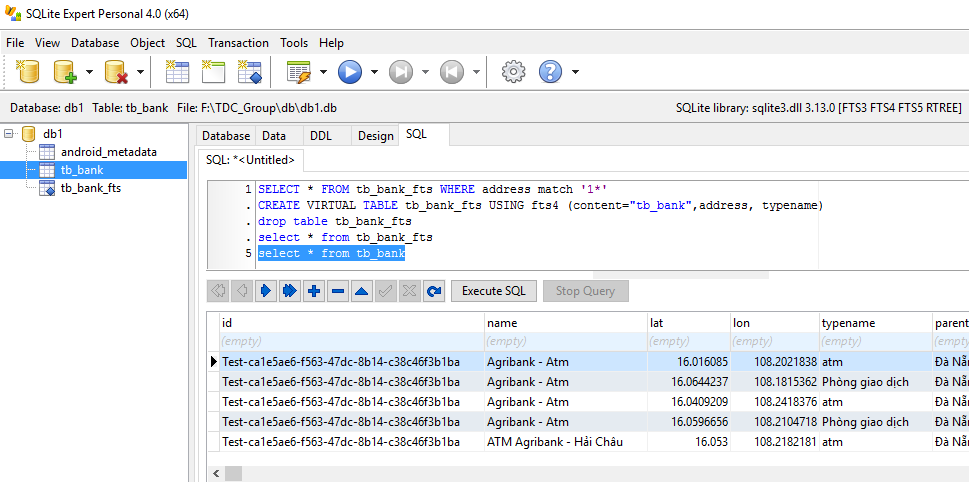The height and width of the screenshot is (482, 969).
Task: Click the tb_bank_fts virtual table icon
Action: (48, 188)
